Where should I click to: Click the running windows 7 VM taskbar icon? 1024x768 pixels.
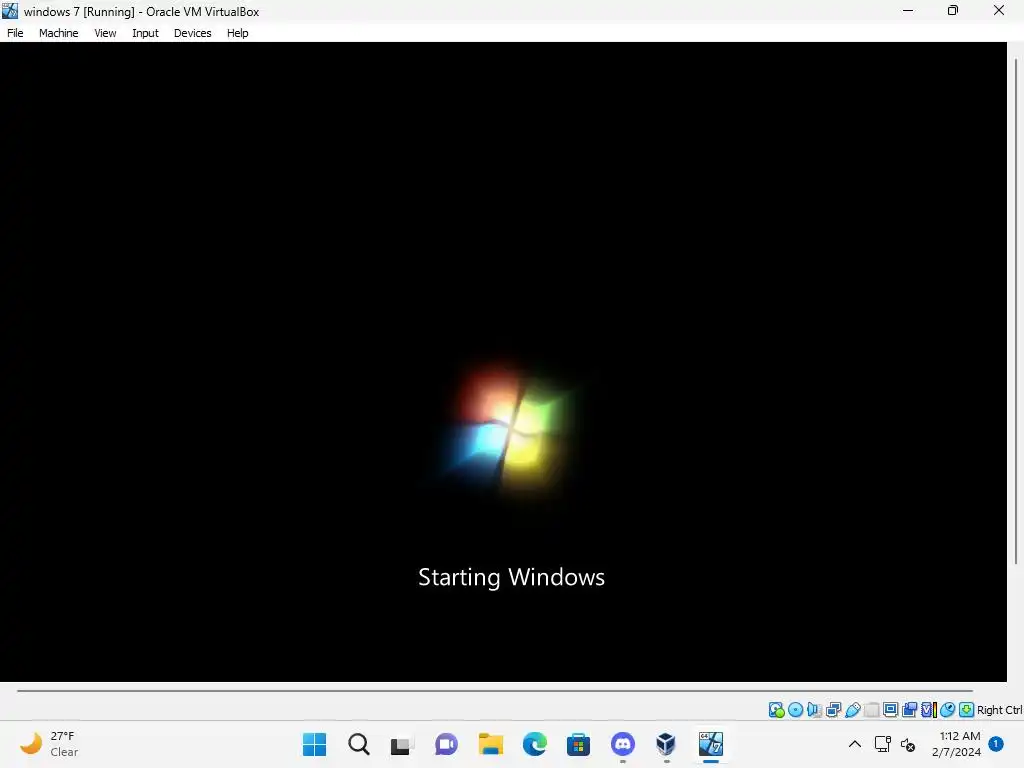coord(711,744)
